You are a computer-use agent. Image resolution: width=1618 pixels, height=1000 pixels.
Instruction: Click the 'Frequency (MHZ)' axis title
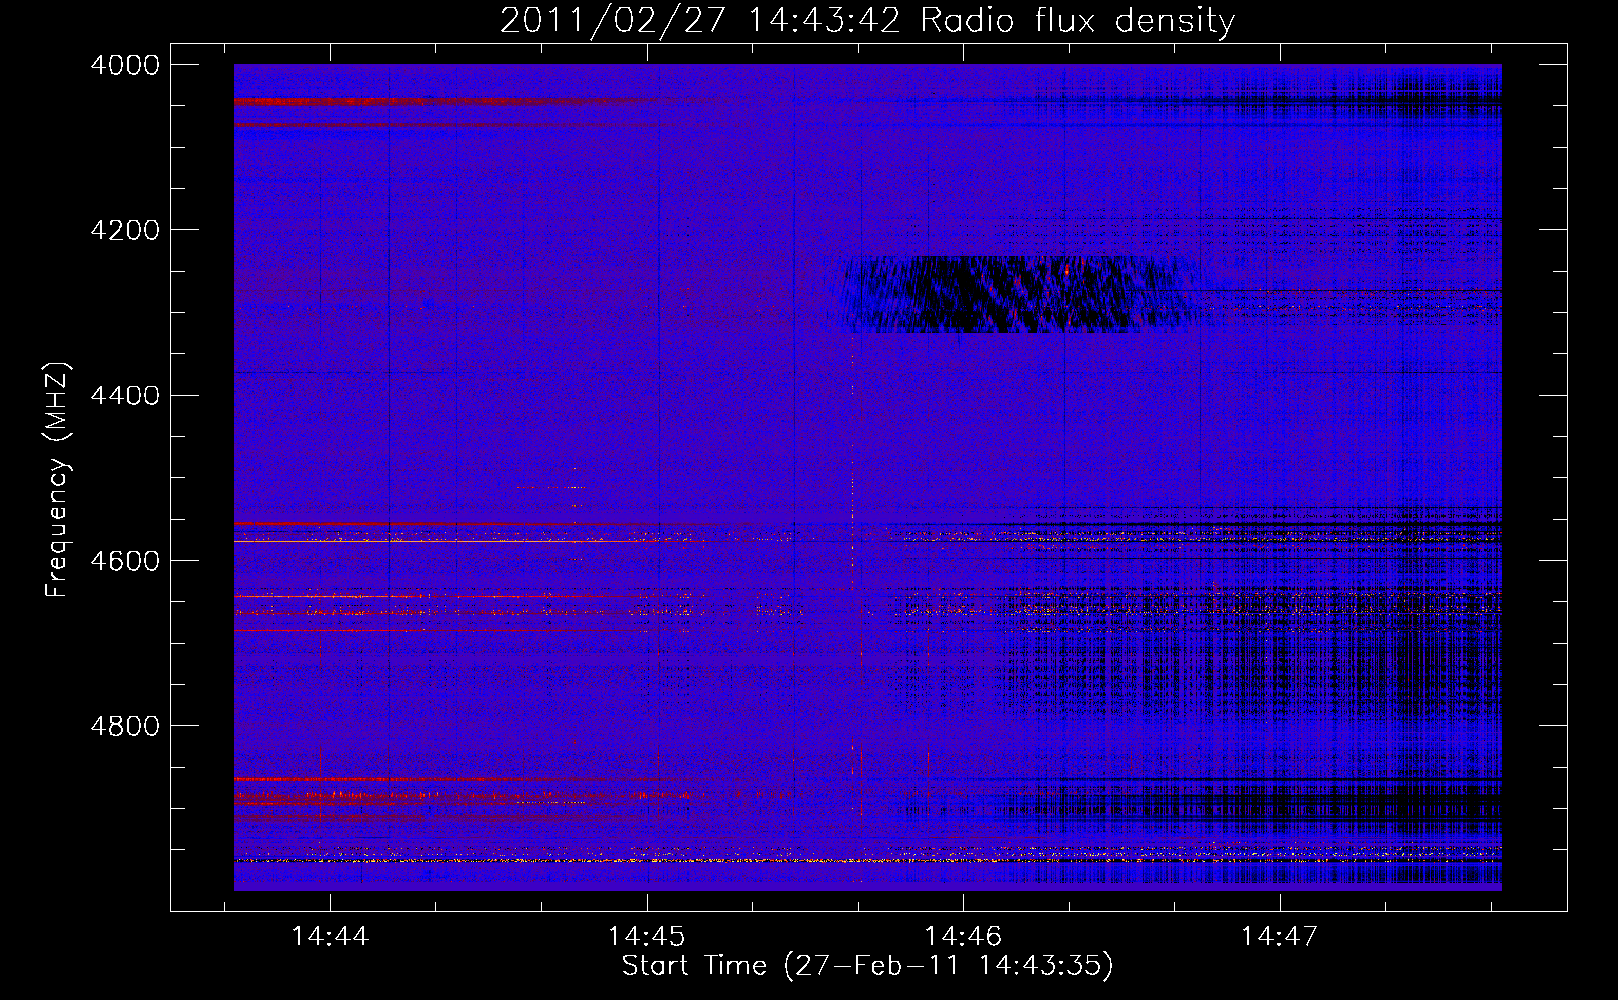pyautogui.click(x=57, y=479)
